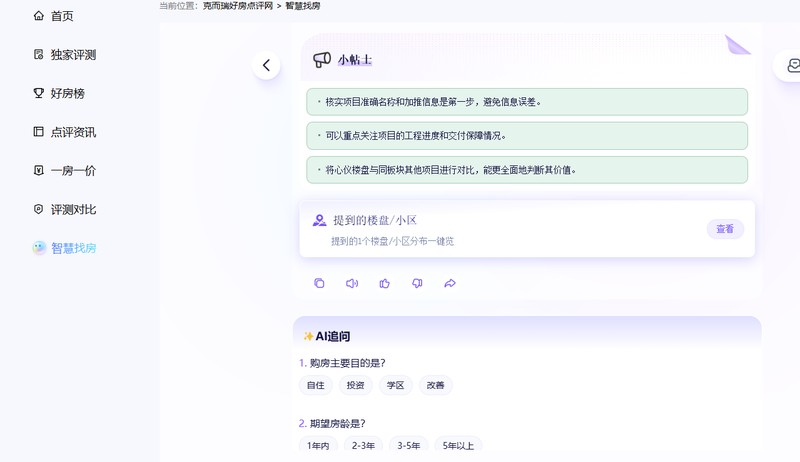Click the smiley avatar icon beside 智慧找房
Viewport: 800px width, 462px height.
tap(39, 248)
